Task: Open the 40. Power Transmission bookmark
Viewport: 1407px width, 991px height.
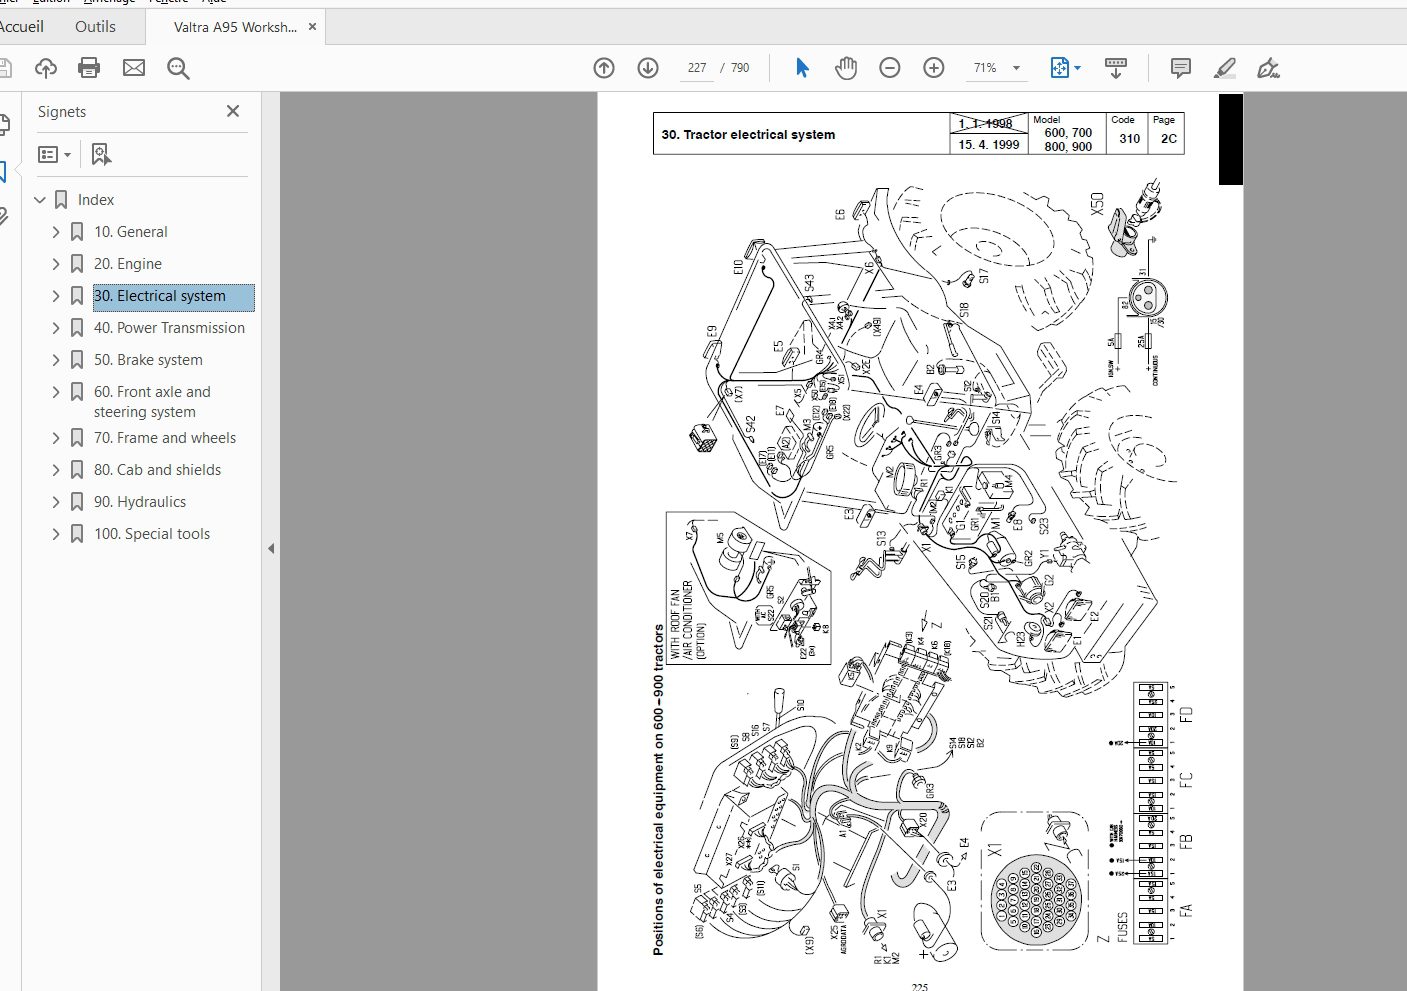Action: pyautogui.click(x=169, y=328)
